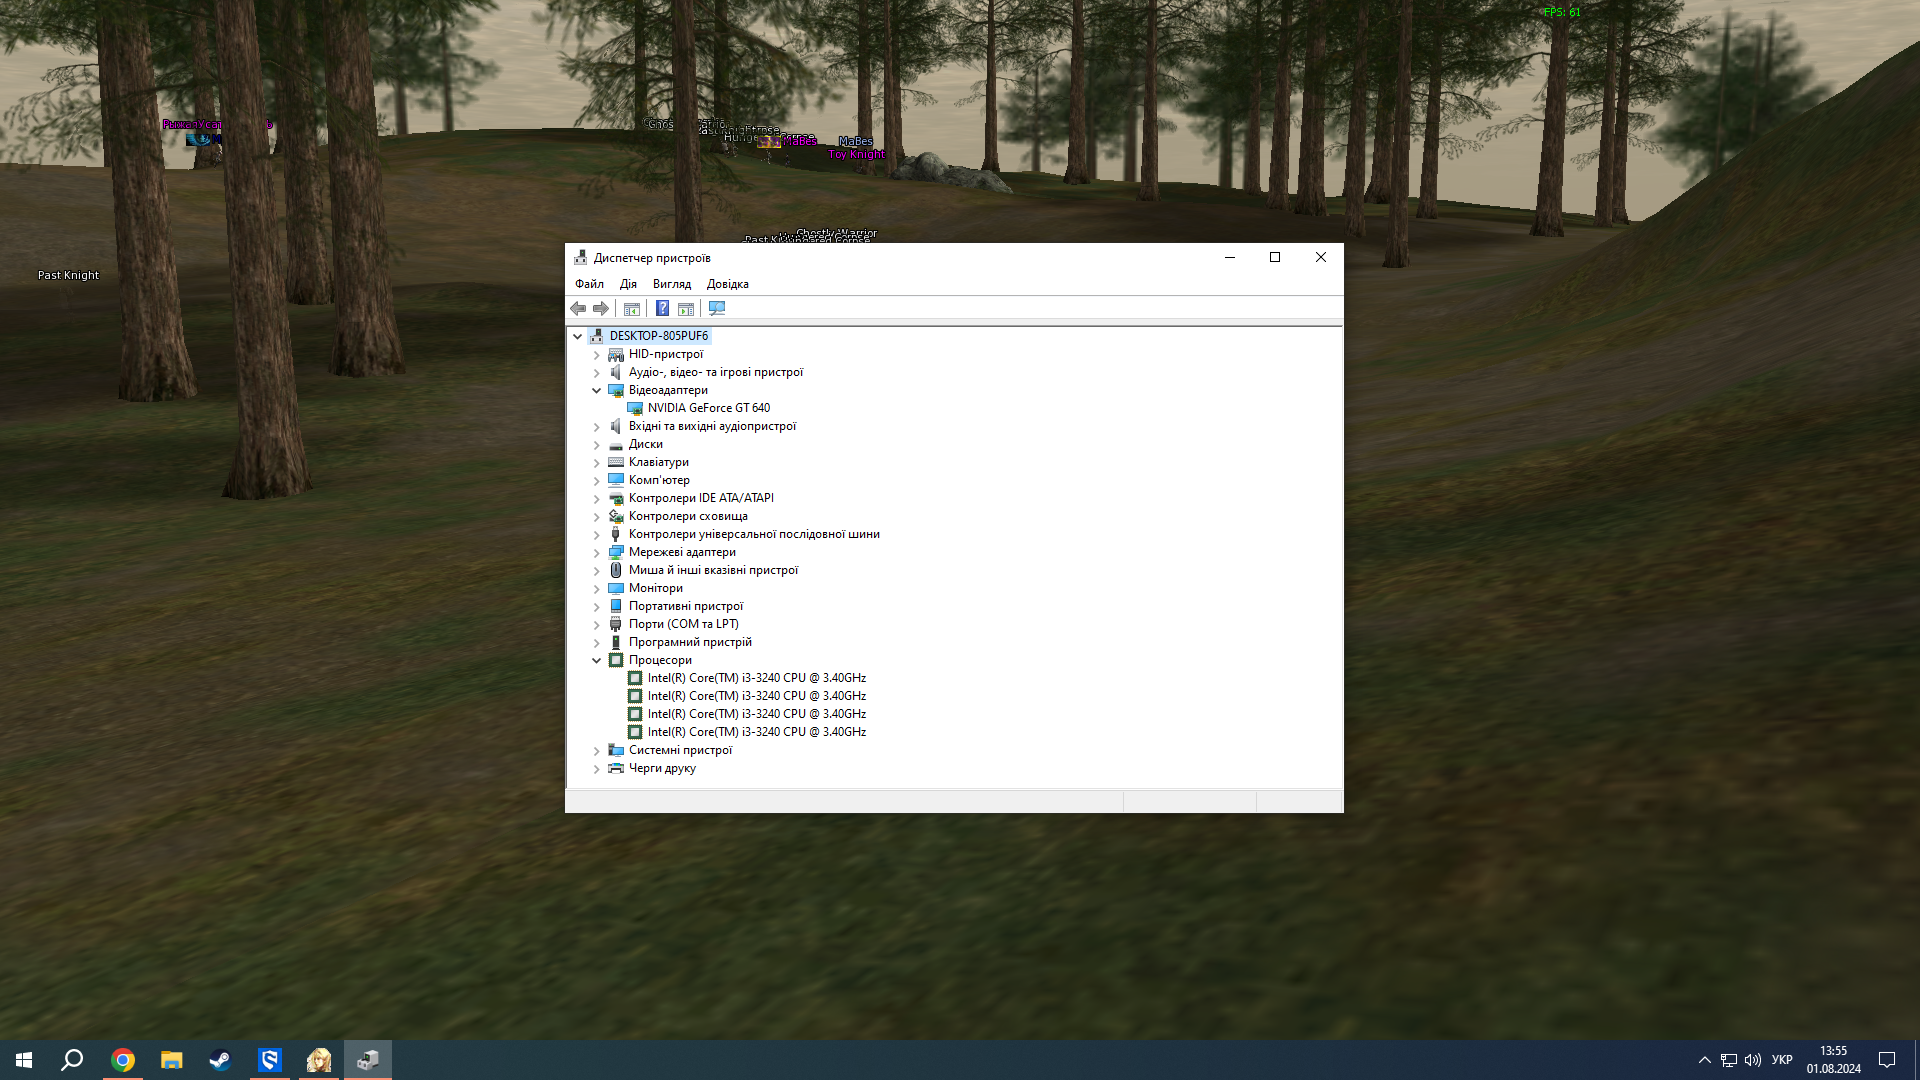Click Scan for hardware changes icon
Image resolution: width=1920 pixels, height=1080 pixels.
[x=717, y=308]
